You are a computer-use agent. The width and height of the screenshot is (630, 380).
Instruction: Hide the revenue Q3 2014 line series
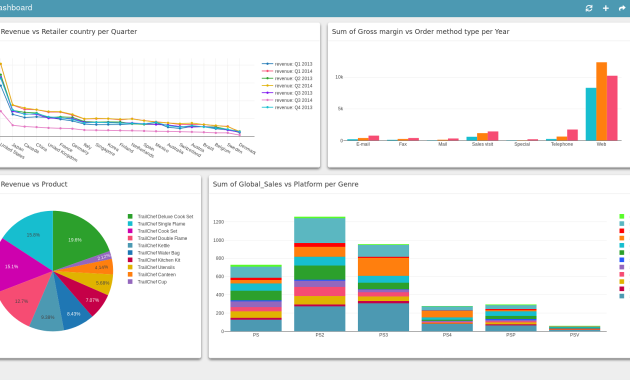point(287,100)
